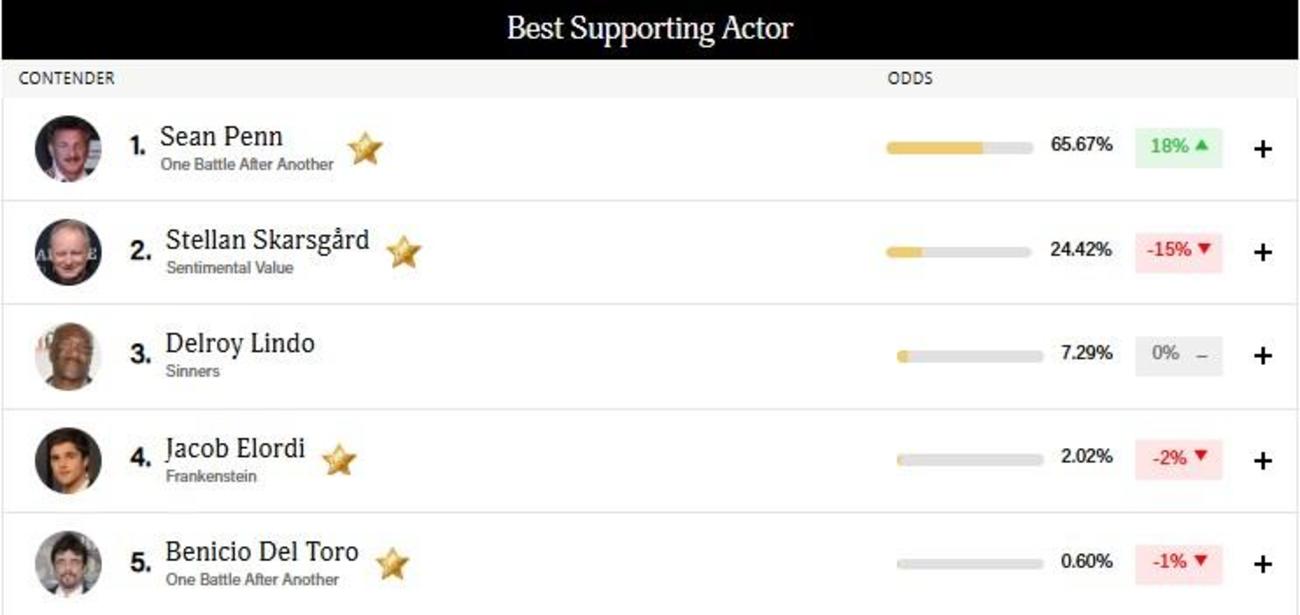This screenshot has height=615, width=1300.
Task: Click Stellan Skarsgård's profile photo
Action: 68,252
